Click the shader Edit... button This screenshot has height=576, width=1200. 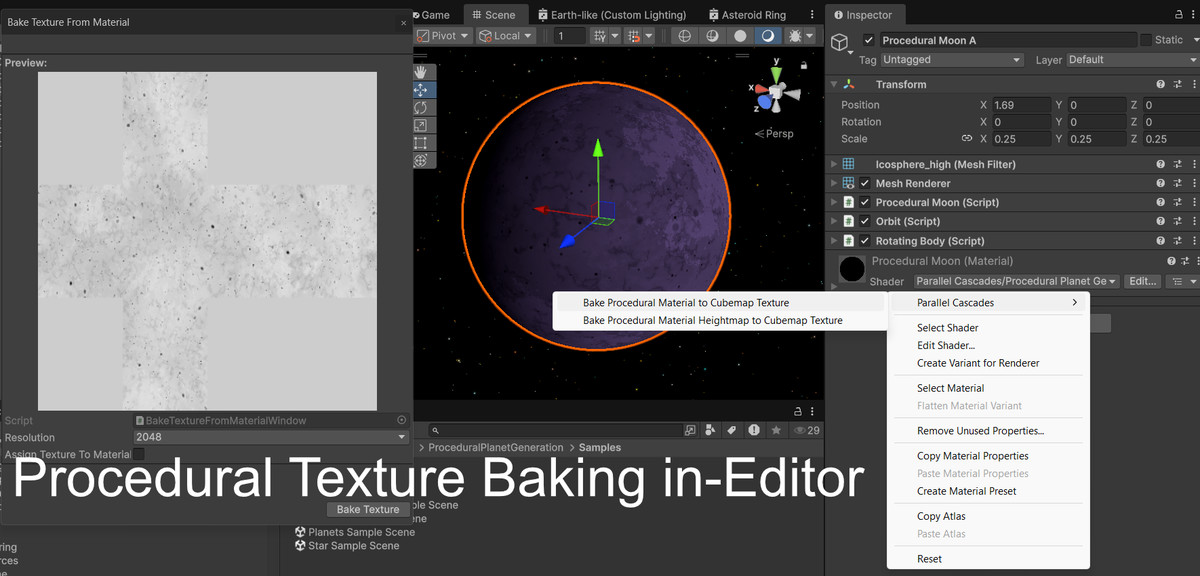point(1142,282)
